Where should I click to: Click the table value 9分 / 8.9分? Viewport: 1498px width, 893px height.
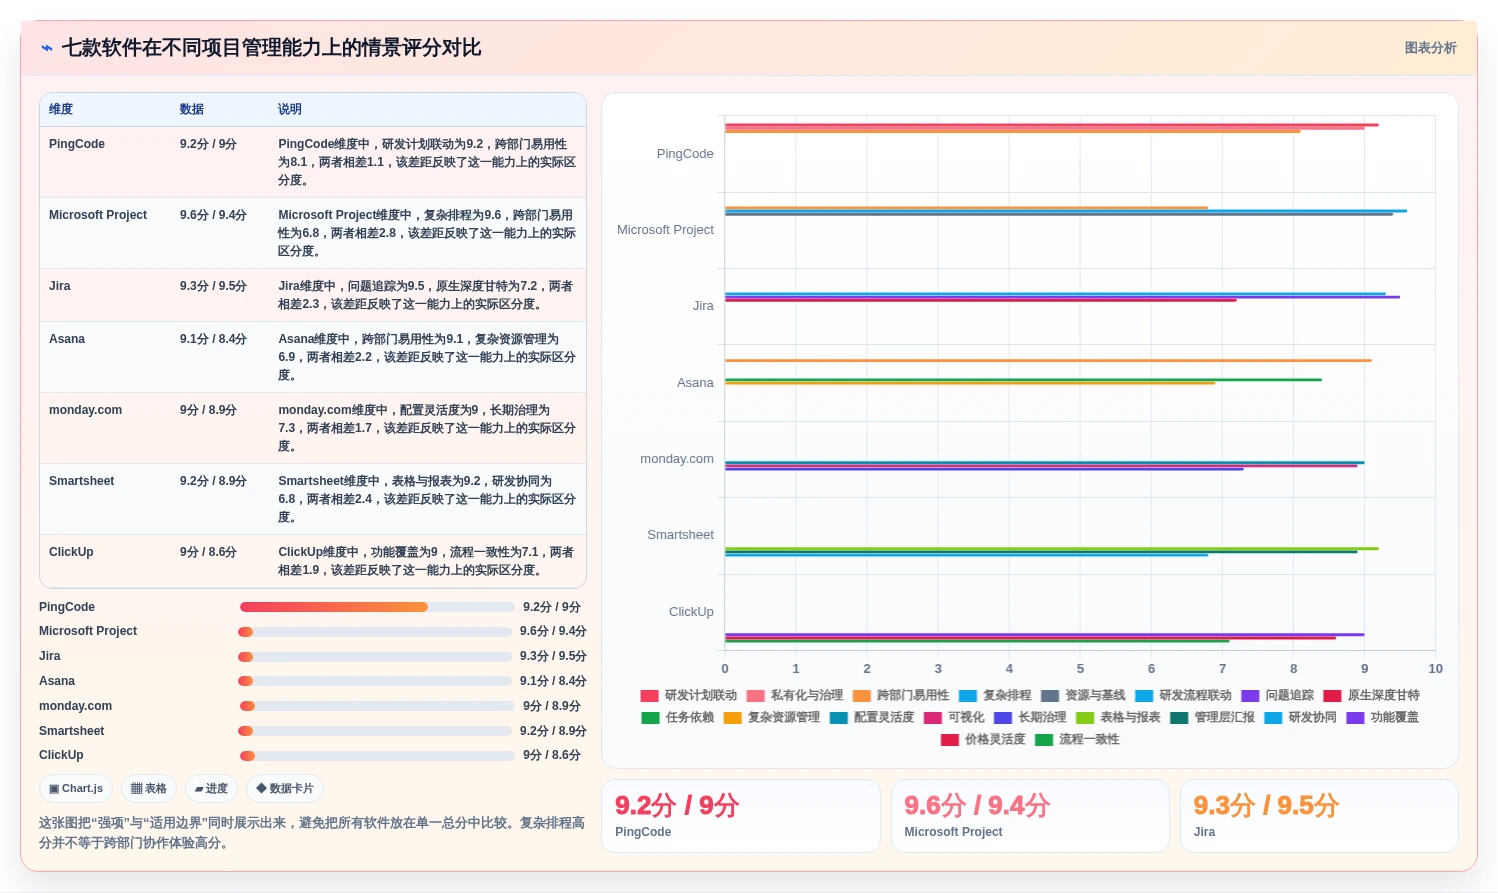pyautogui.click(x=208, y=410)
